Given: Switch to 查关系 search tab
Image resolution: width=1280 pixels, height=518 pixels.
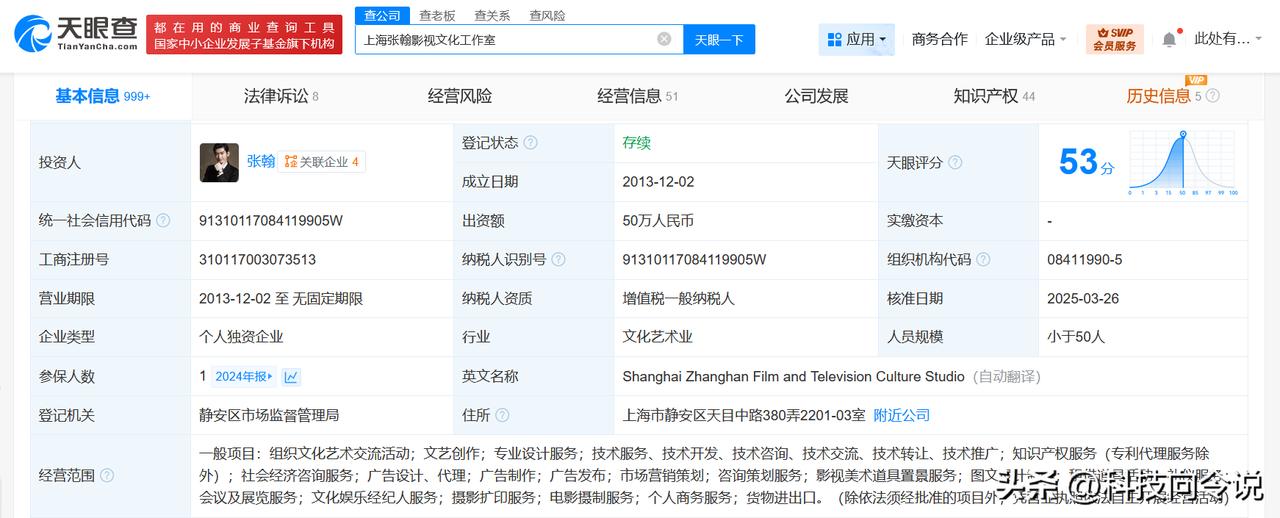Looking at the screenshot, I should pos(491,15).
